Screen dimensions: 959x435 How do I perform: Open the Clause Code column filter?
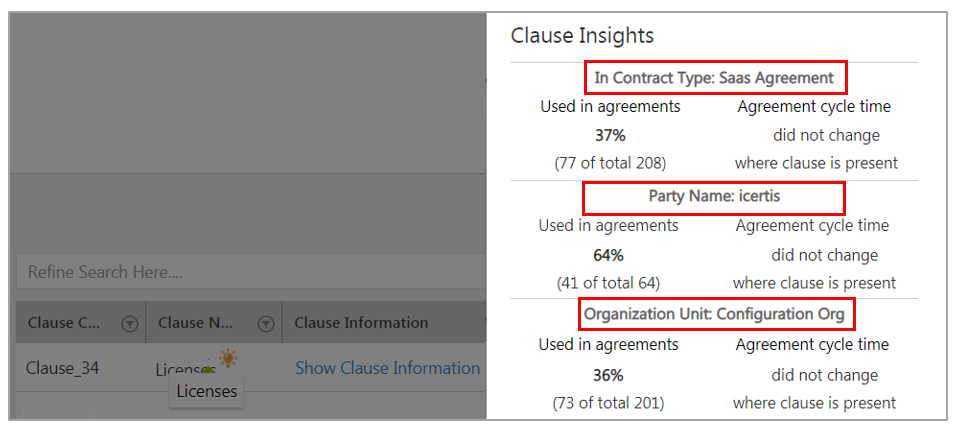tap(129, 323)
